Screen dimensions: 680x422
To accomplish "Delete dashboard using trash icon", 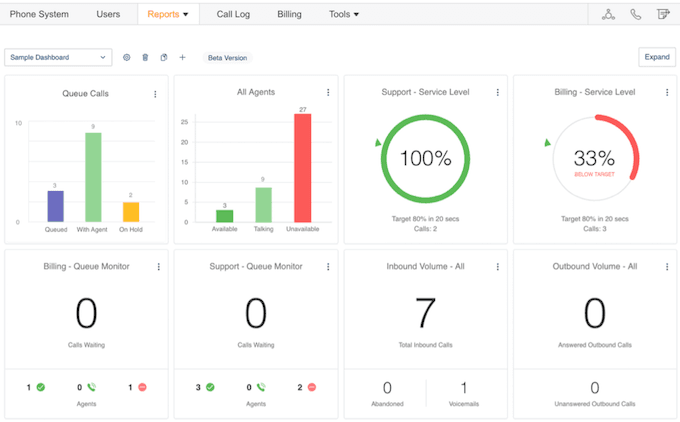I will point(145,57).
